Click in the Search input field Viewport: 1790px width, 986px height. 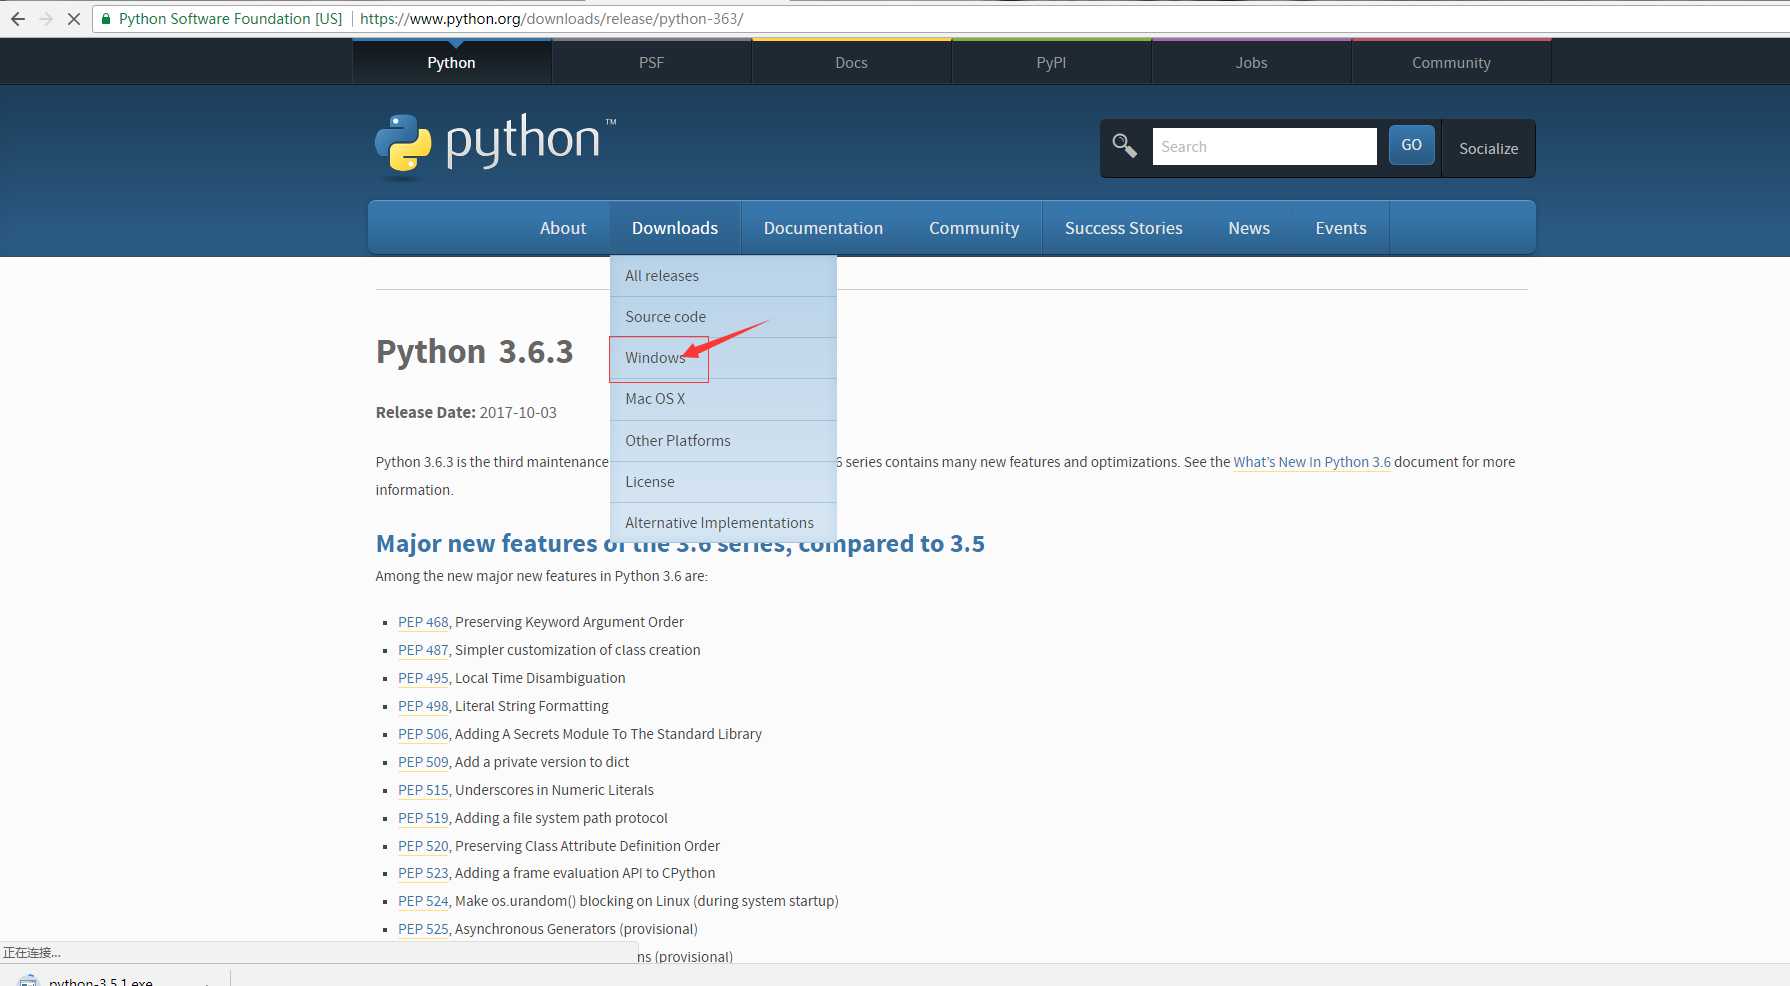(x=1264, y=146)
